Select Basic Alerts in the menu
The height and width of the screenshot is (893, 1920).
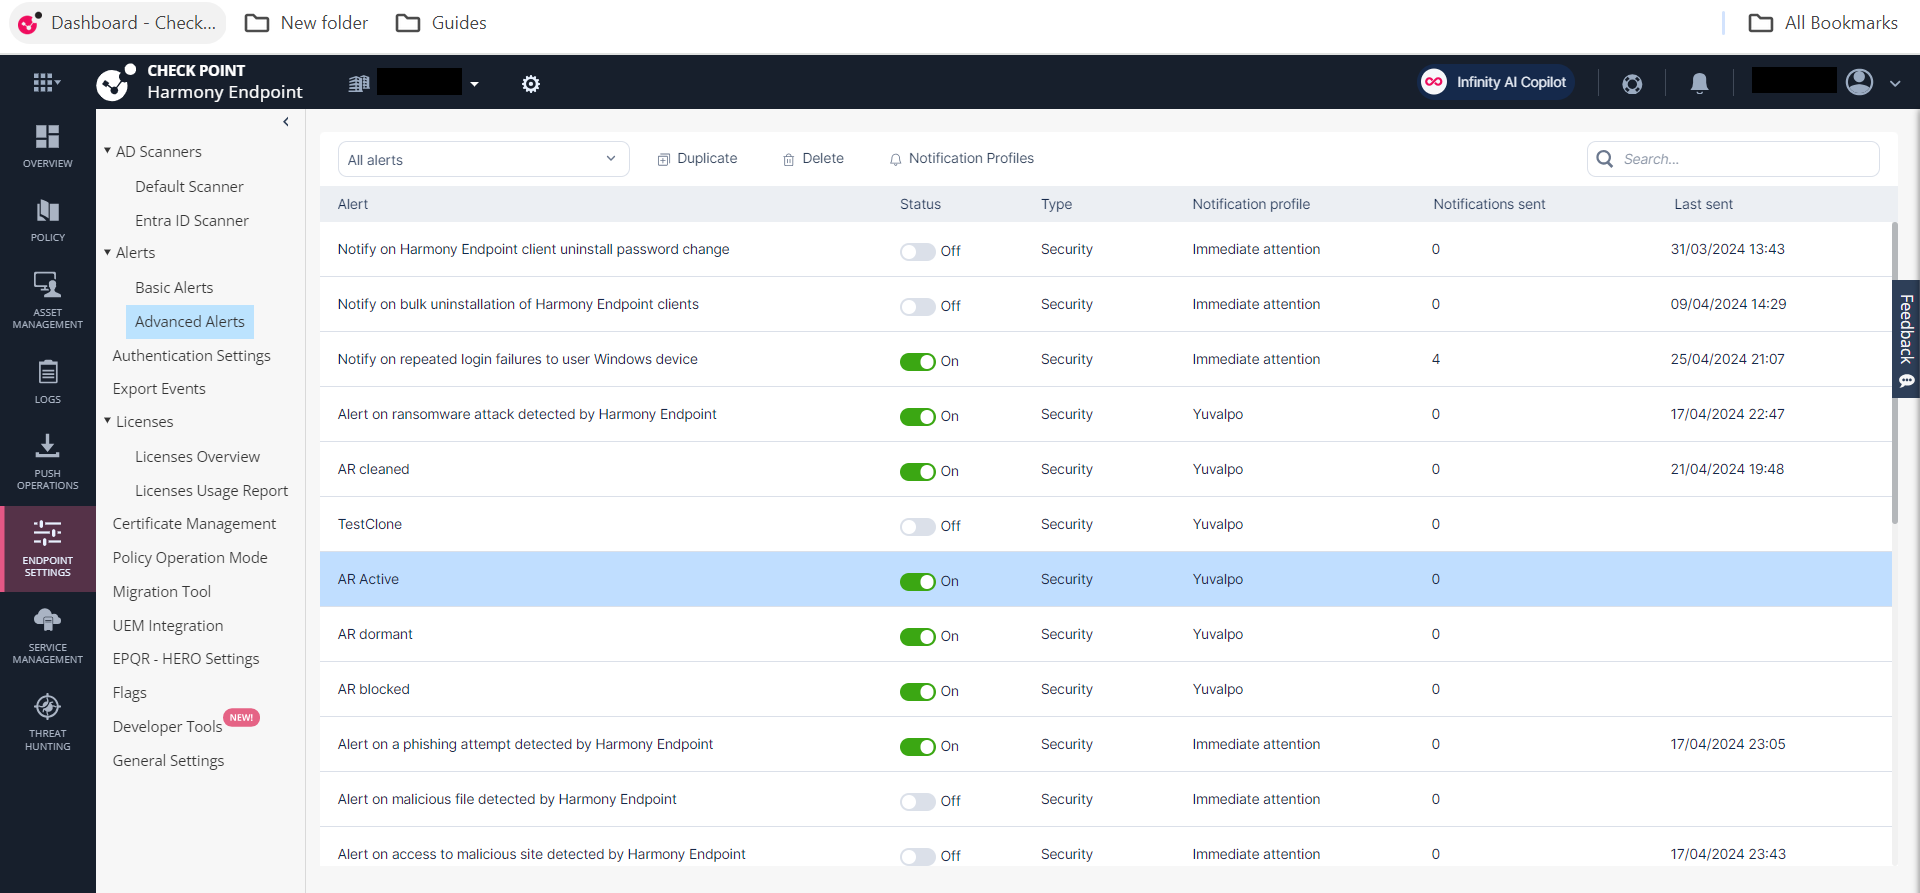(x=174, y=287)
